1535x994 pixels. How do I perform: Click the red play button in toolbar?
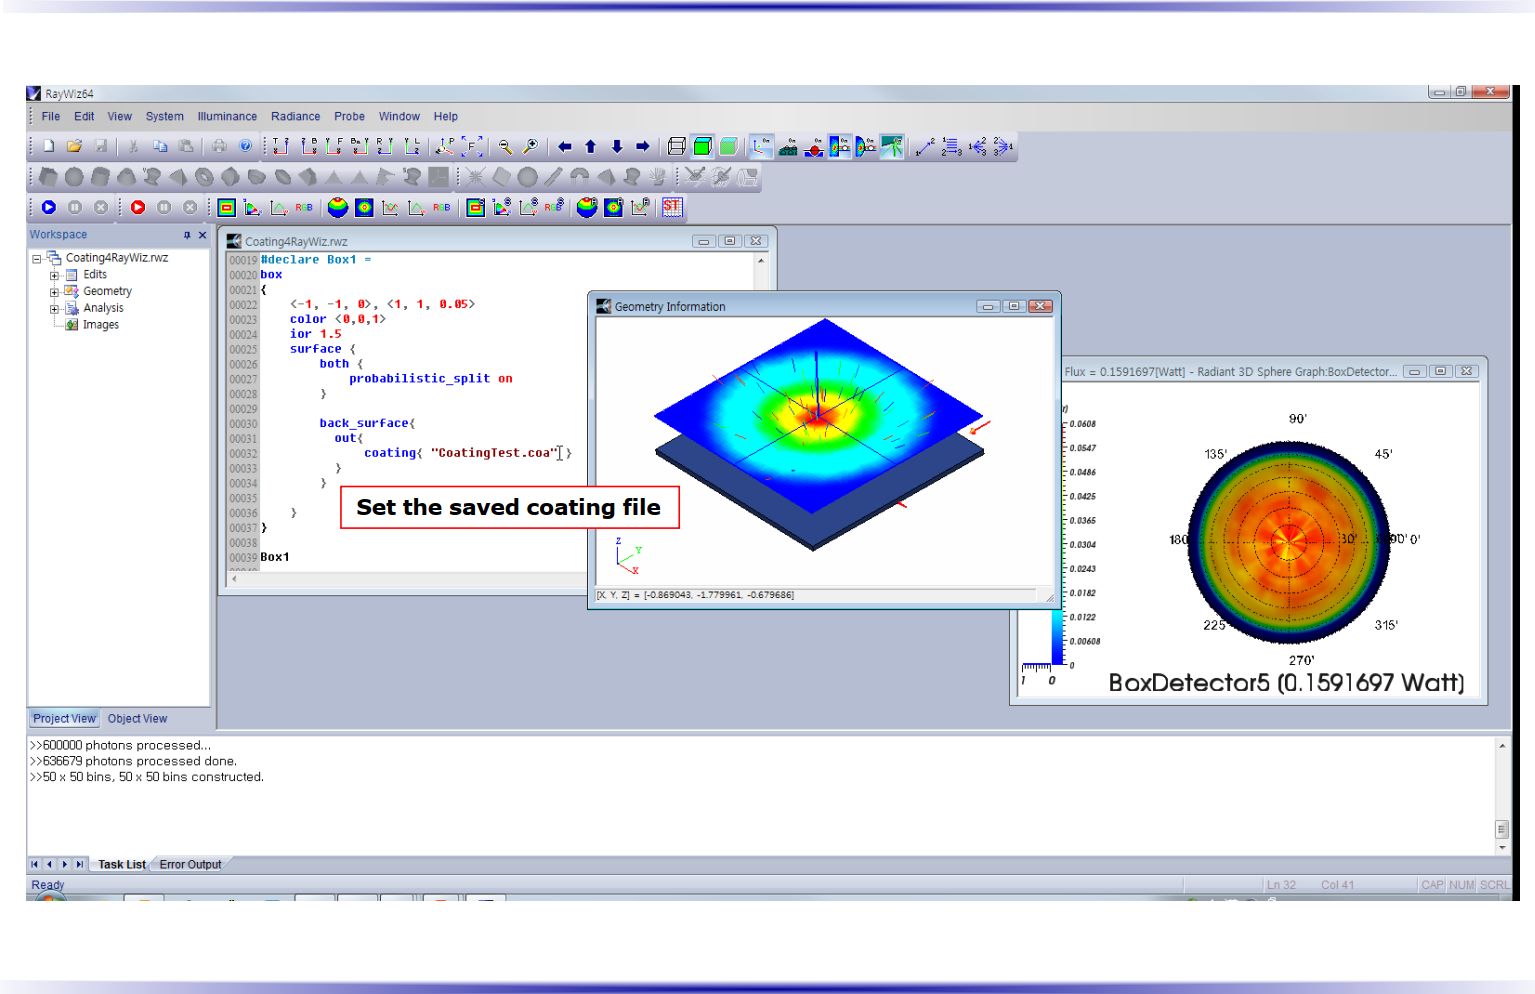(x=138, y=207)
